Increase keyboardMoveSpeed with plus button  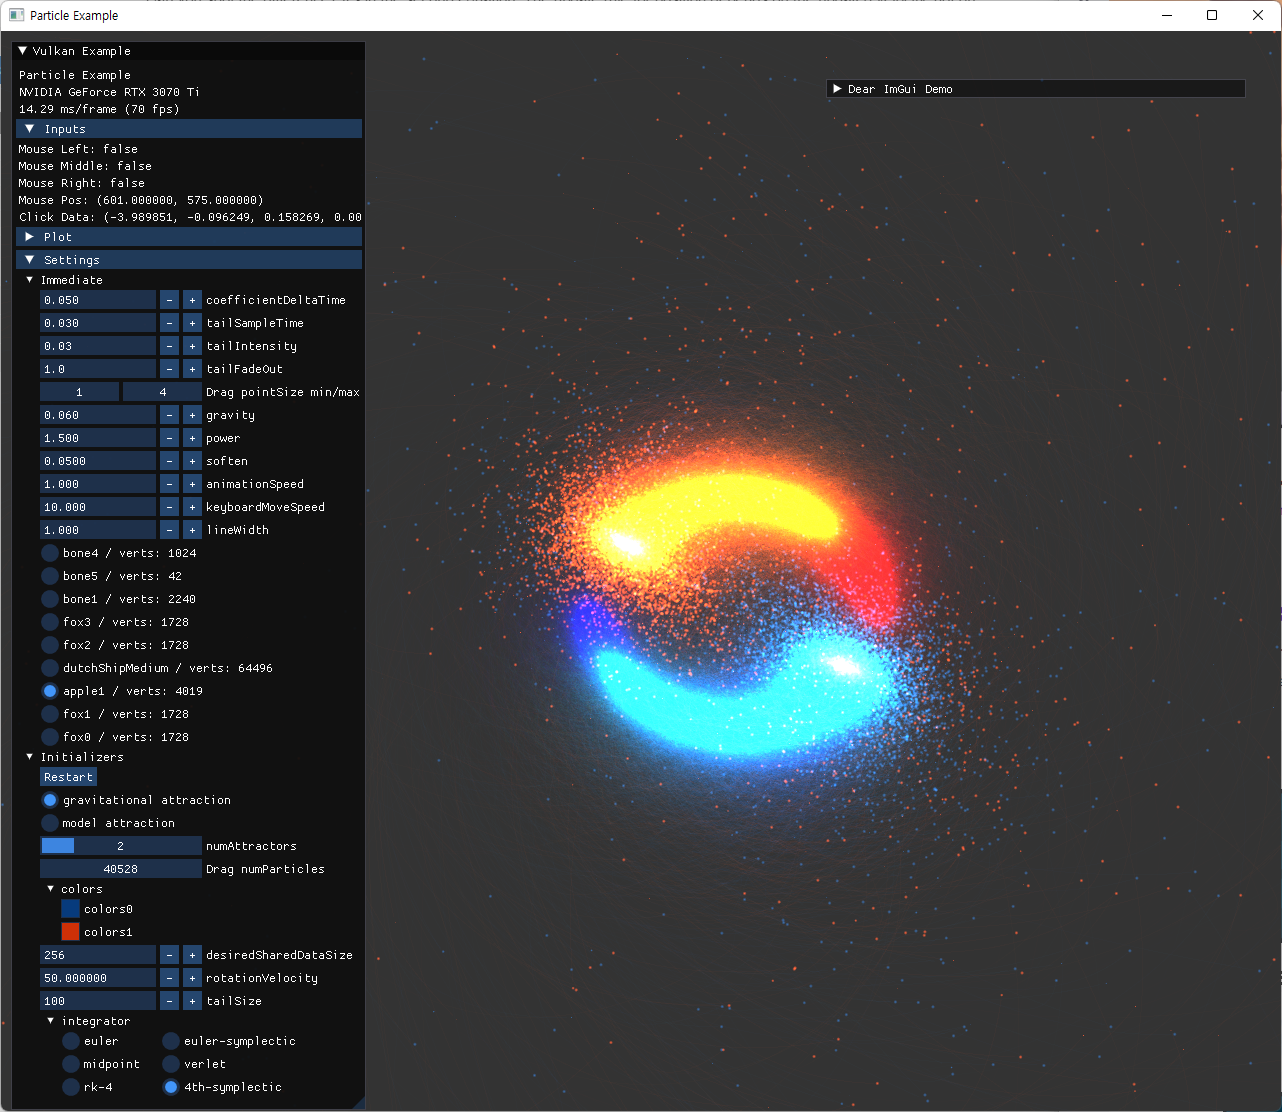tap(192, 507)
